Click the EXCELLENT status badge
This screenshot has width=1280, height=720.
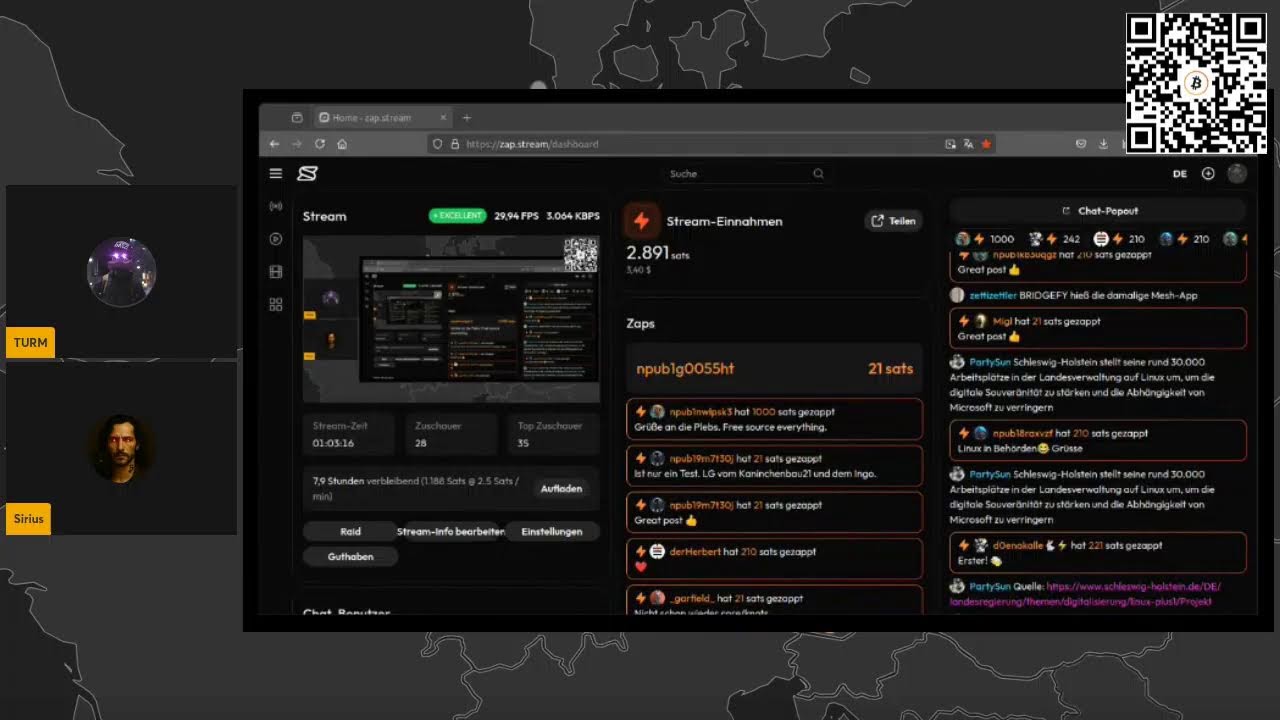pyautogui.click(x=457, y=215)
